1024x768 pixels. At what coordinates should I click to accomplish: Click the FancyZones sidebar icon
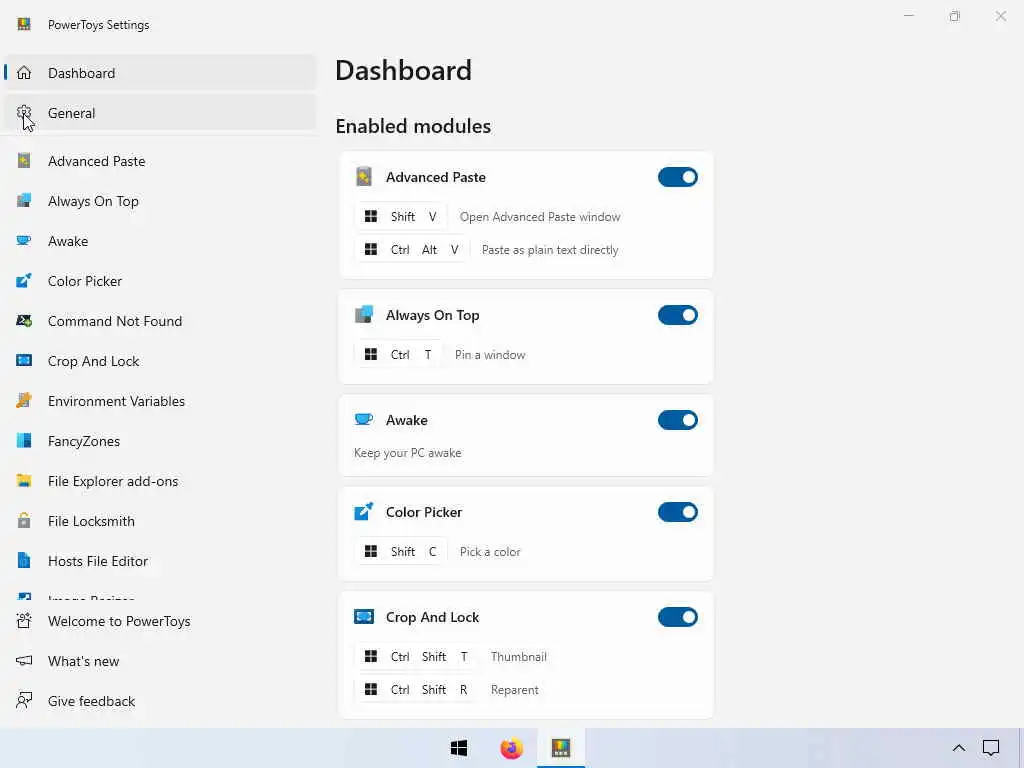pyautogui.click(x=24, y=441)
